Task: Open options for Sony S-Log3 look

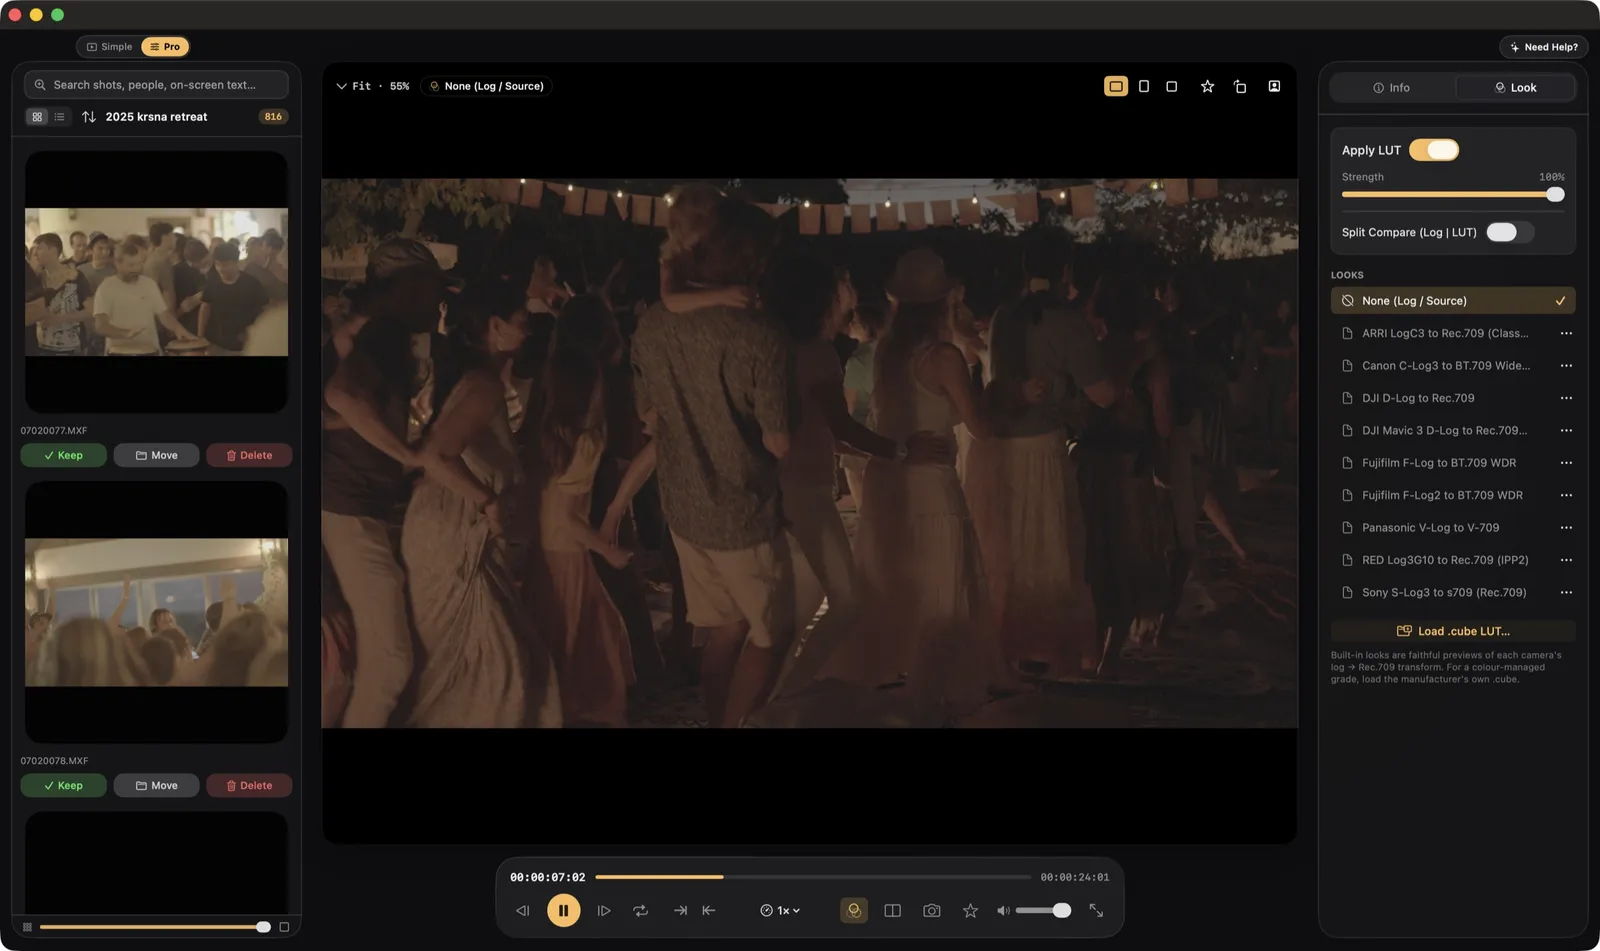Action: [x=1566, y=592]
